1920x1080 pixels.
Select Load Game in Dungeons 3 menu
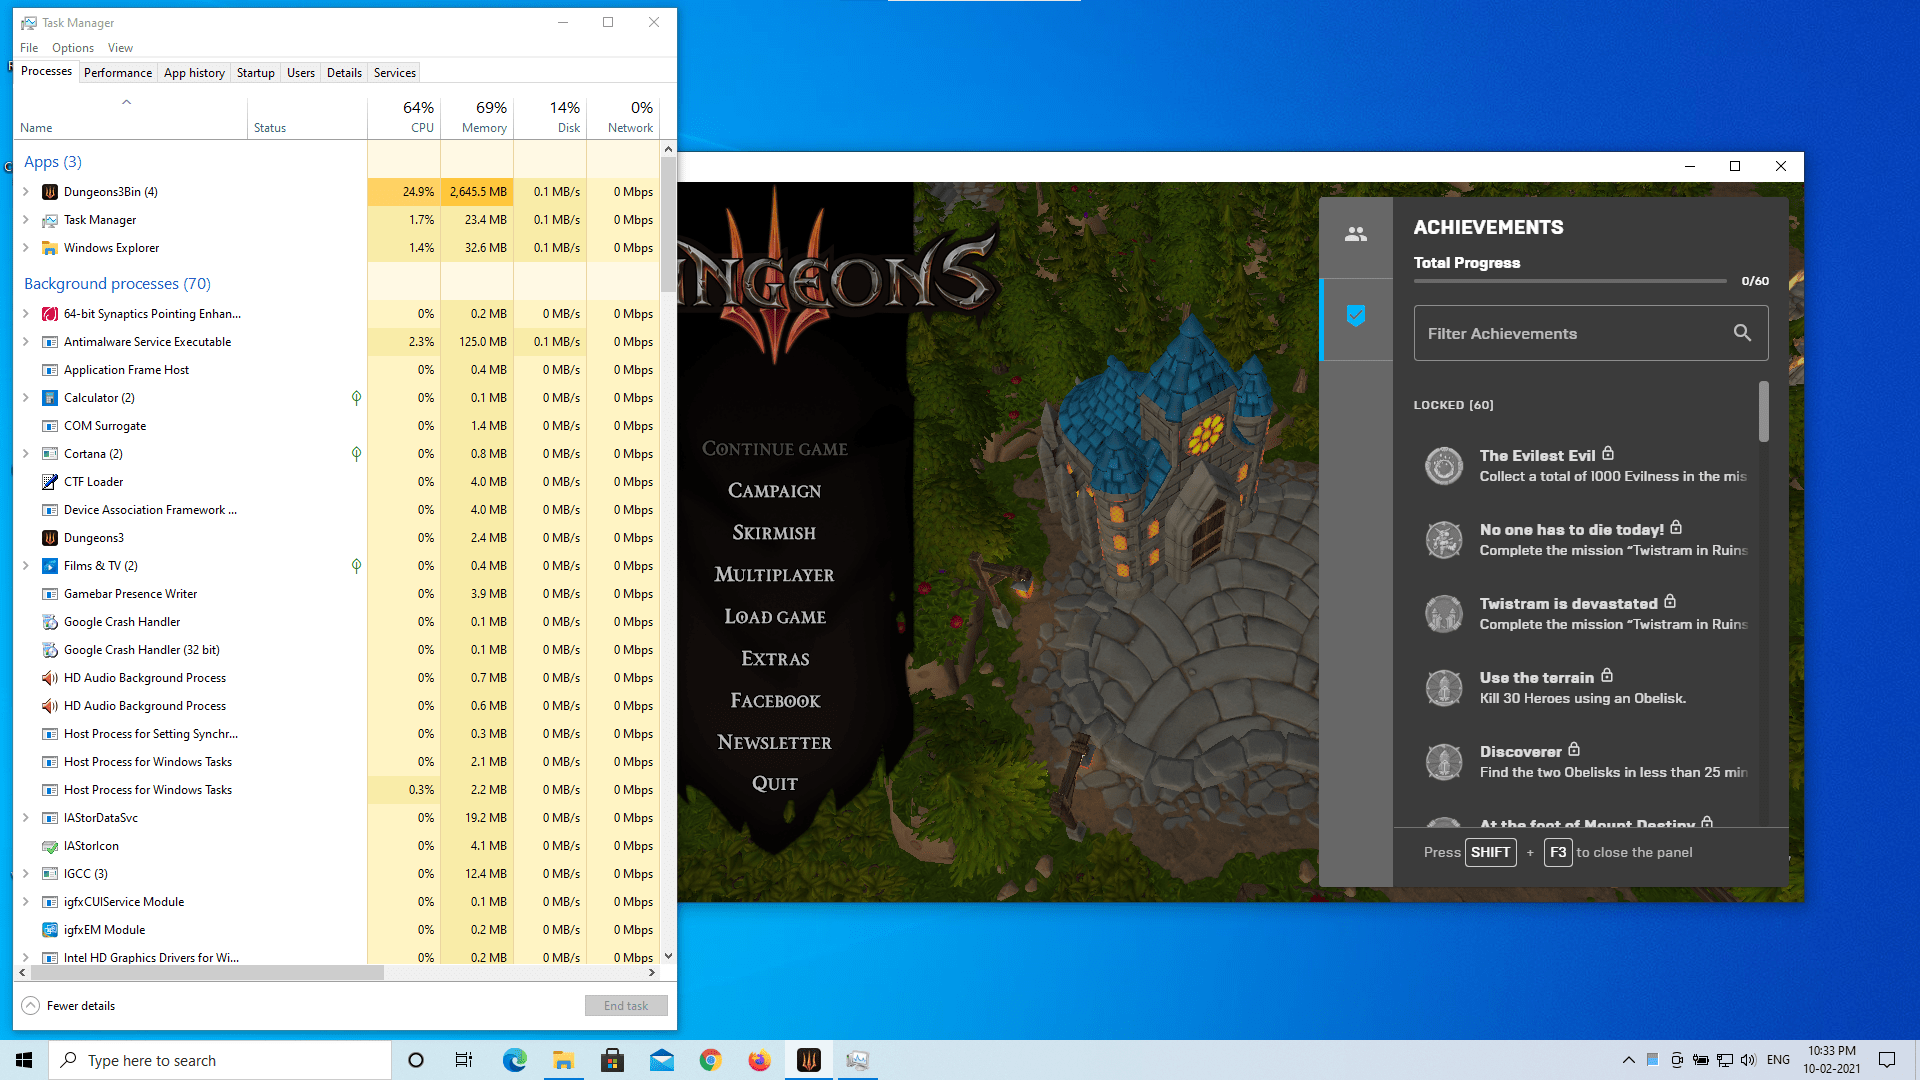pyautogui.click(x=775, y=617)
